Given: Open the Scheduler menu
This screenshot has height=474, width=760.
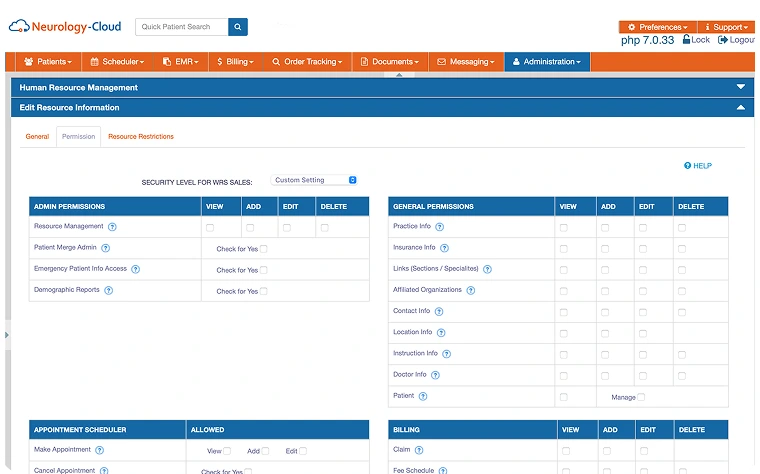Looking at the screenshot, I should pos(117,62).
